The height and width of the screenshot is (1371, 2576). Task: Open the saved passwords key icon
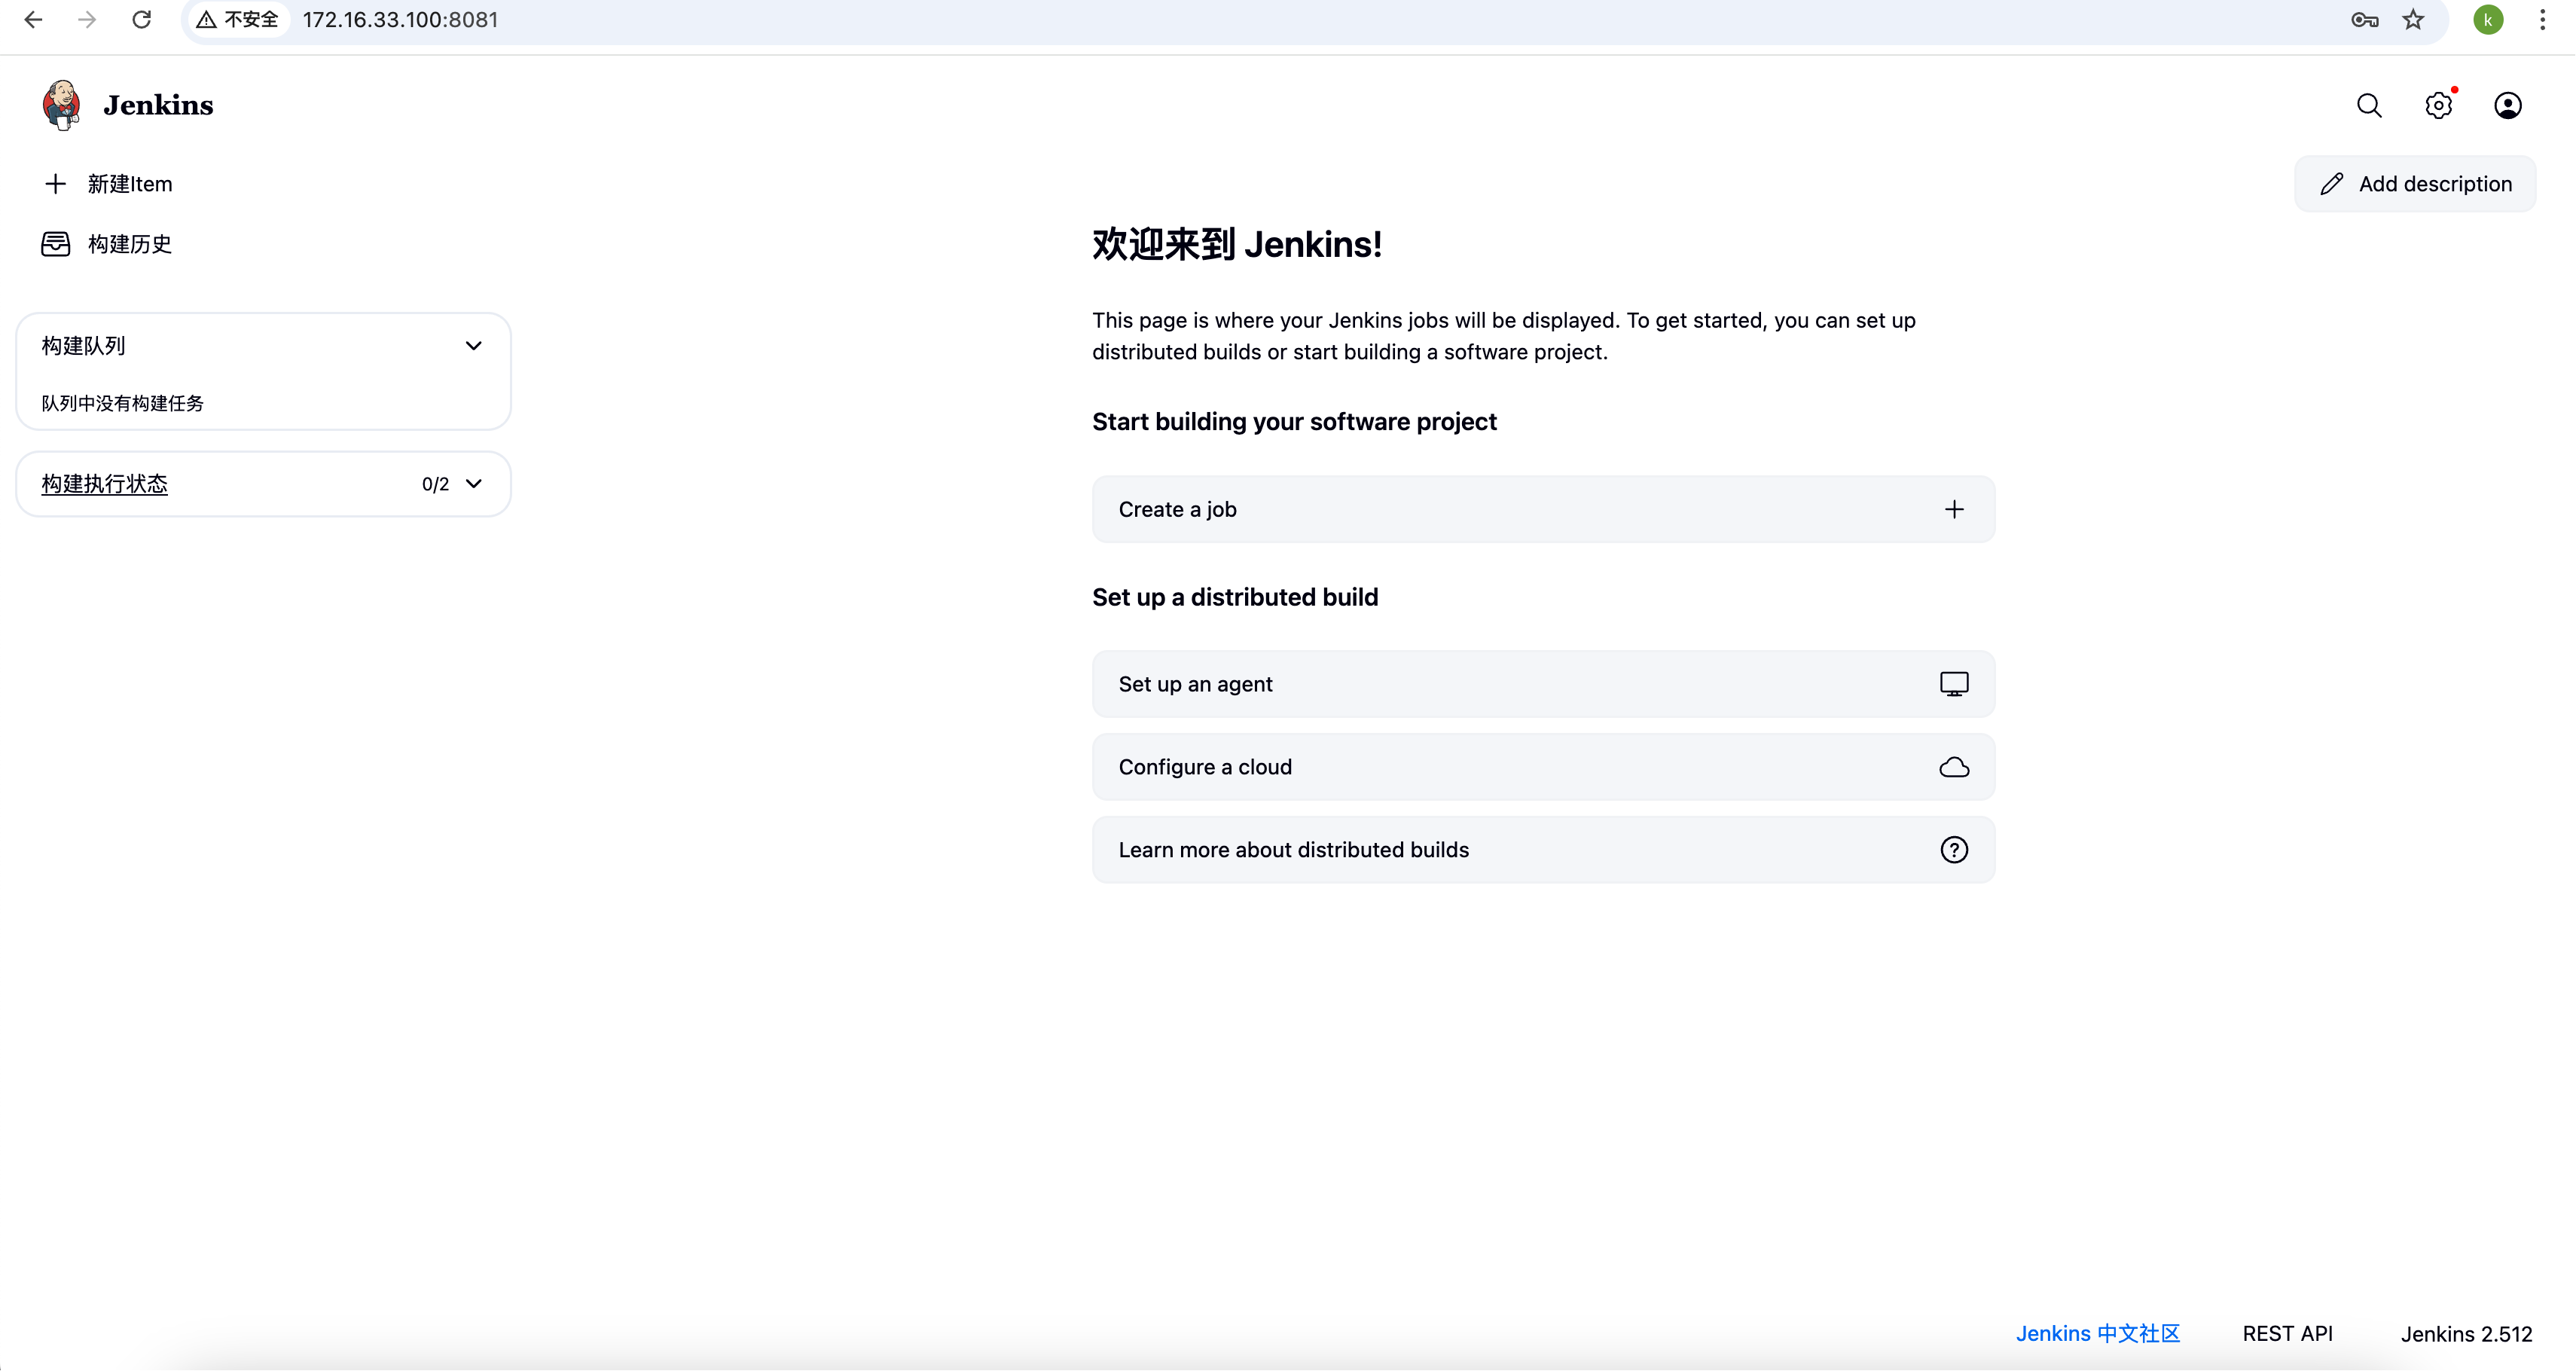pyautogui.click(x=2365, y=20)
